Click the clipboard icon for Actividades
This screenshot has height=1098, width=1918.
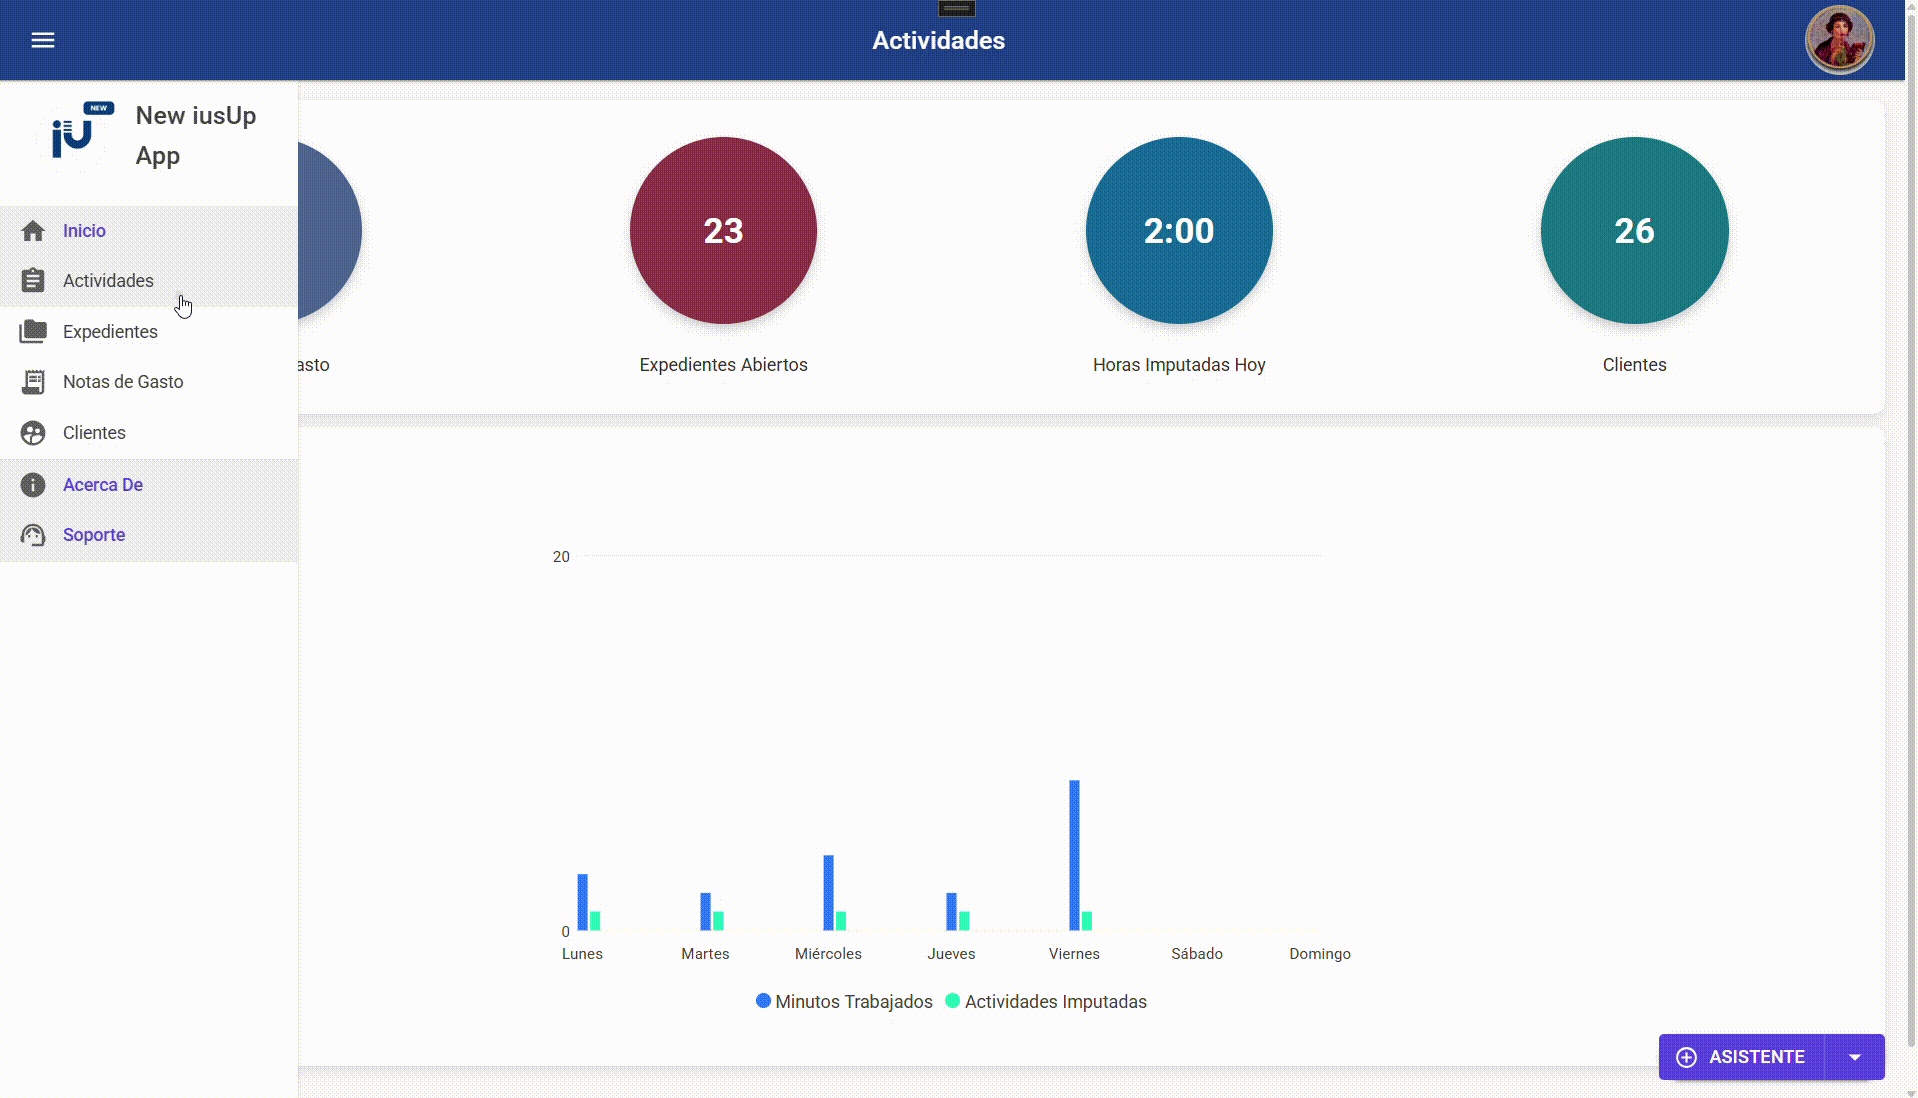pyautogui.click(x=33, y=281)
